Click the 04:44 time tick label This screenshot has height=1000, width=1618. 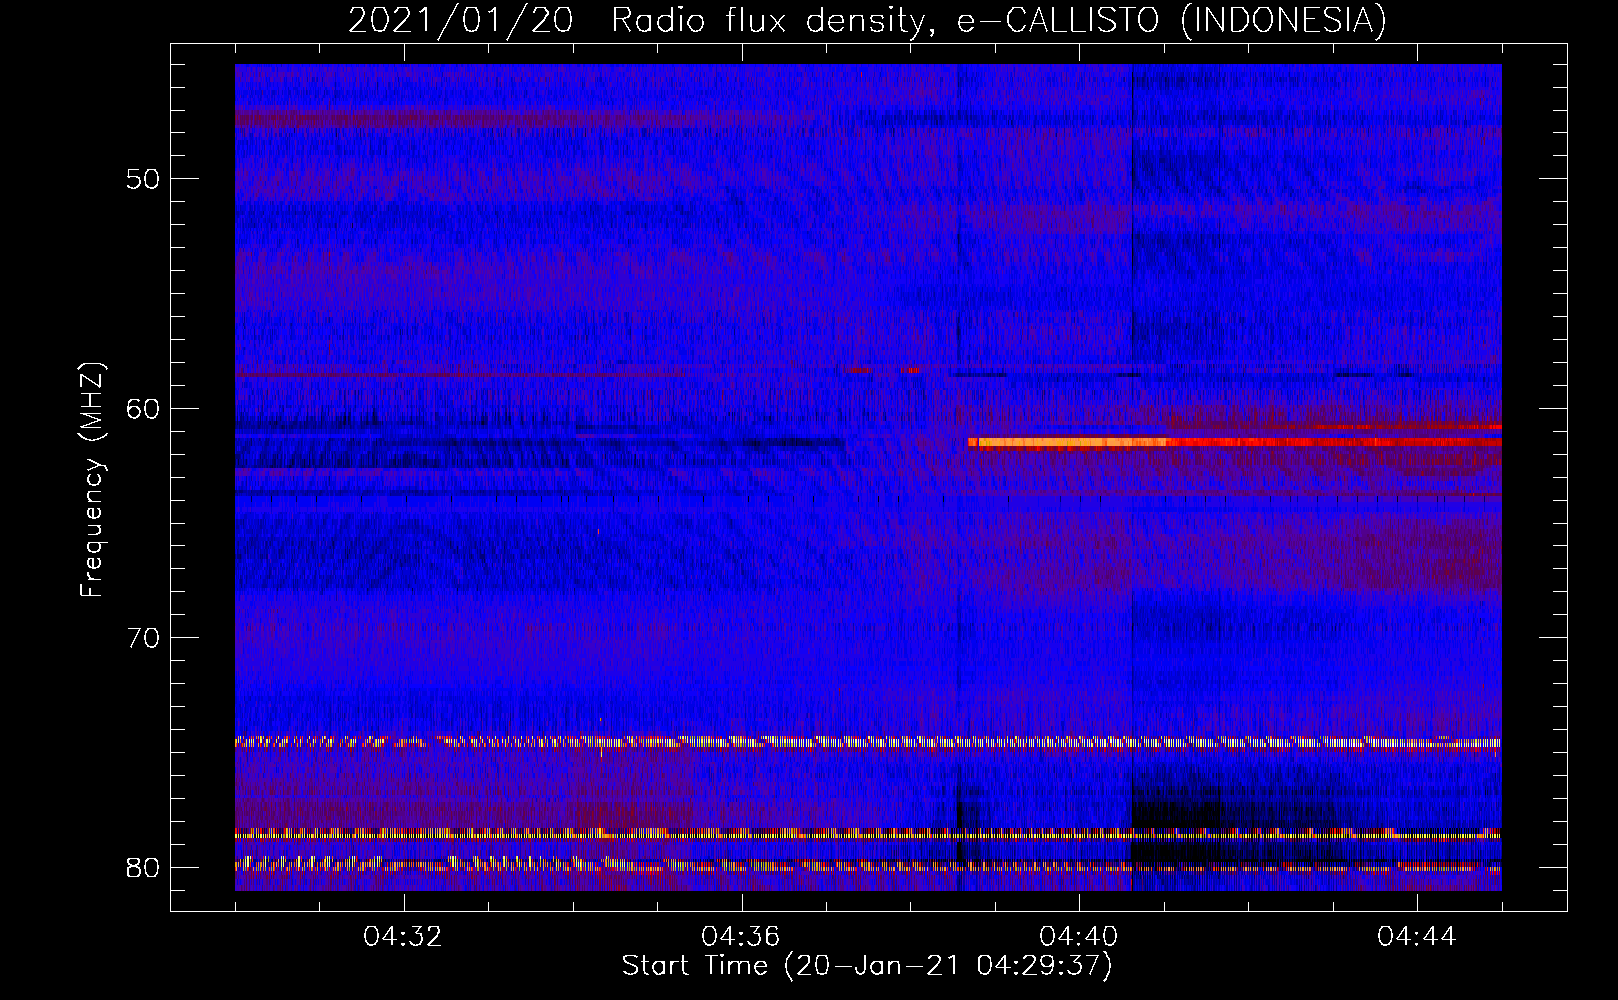[x=1417, y=937]
